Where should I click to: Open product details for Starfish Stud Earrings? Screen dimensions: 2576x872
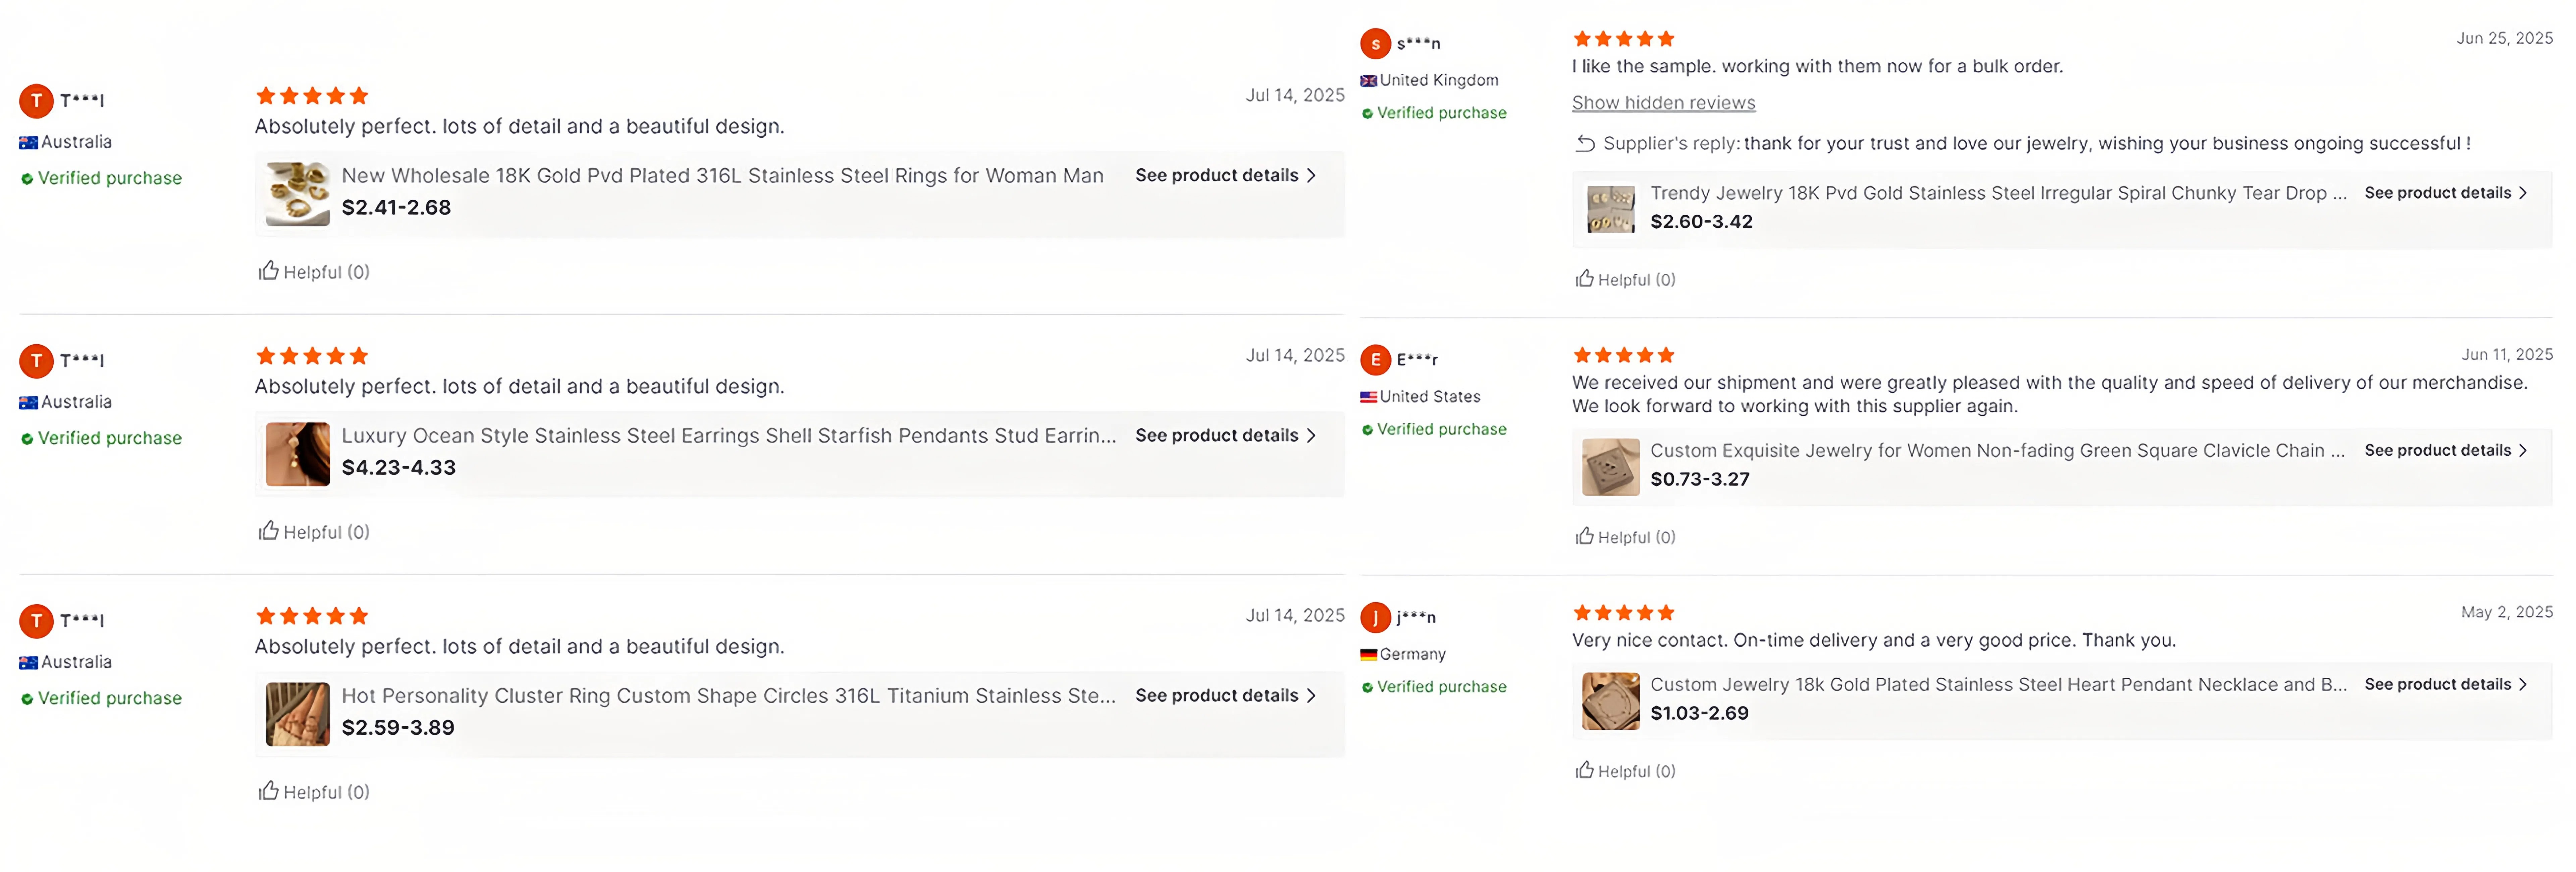pos(1224,435)
